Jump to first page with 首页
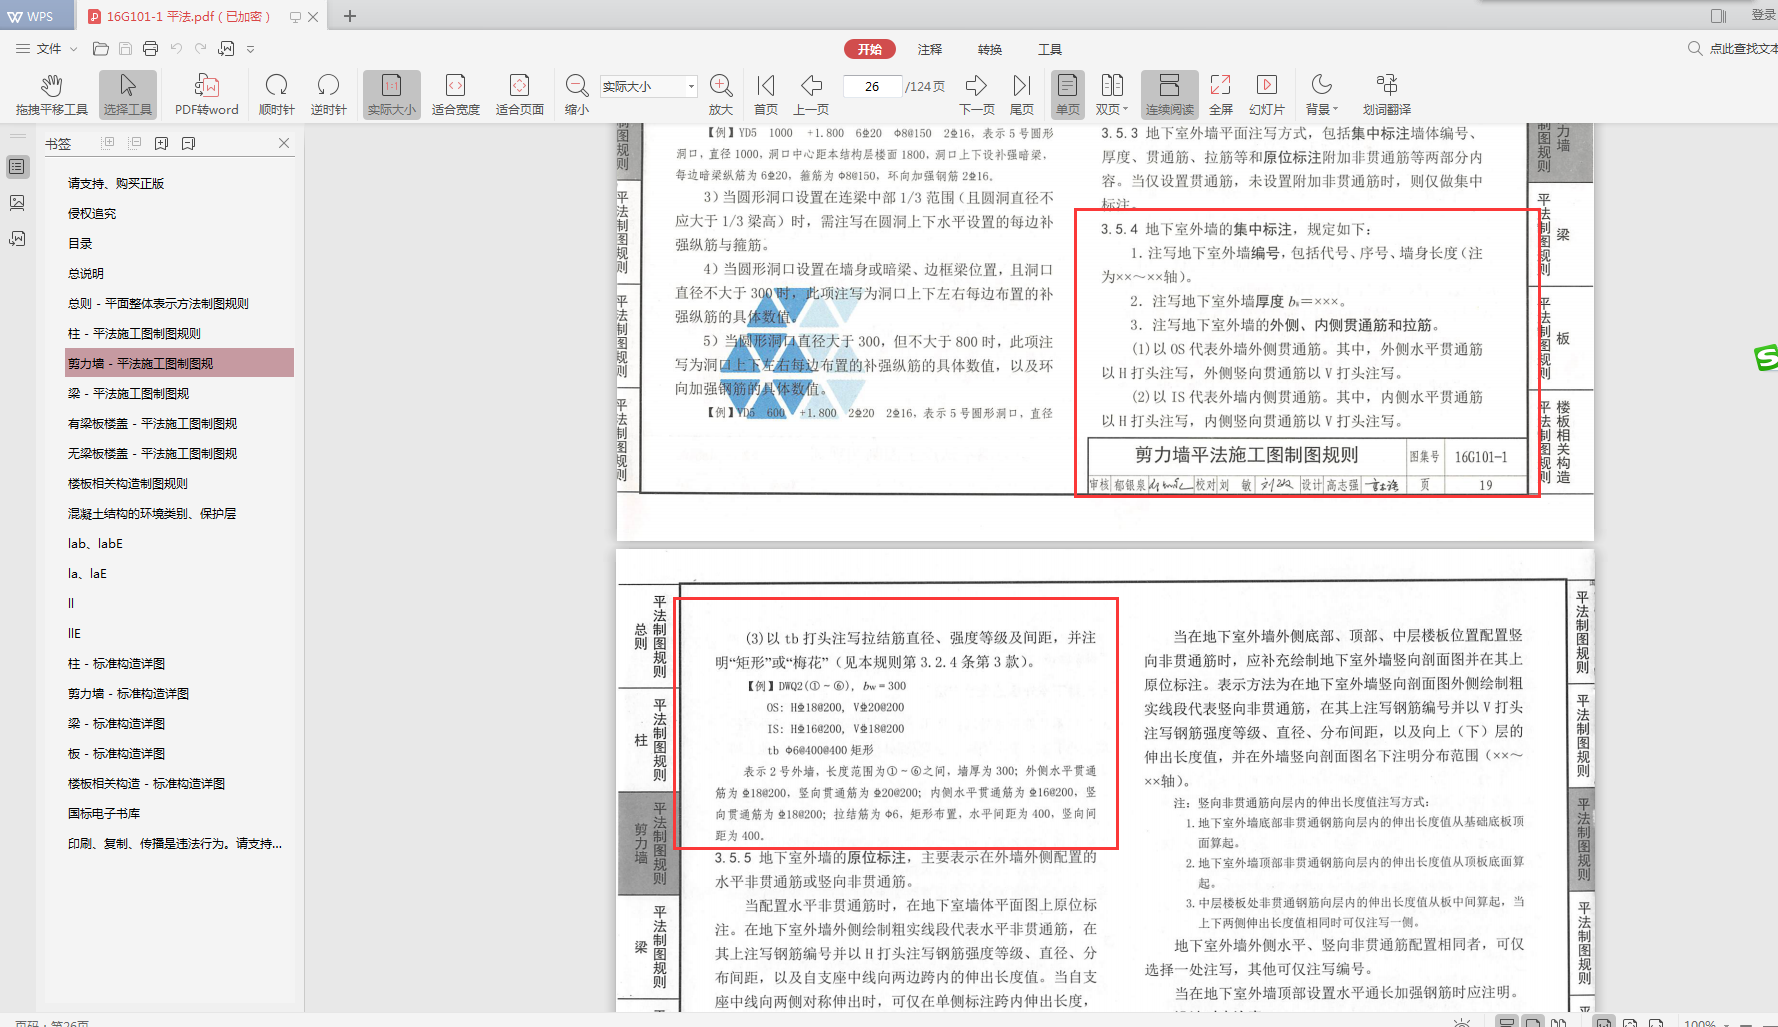The image size is (1778, 1027). [x=766, y=95]
